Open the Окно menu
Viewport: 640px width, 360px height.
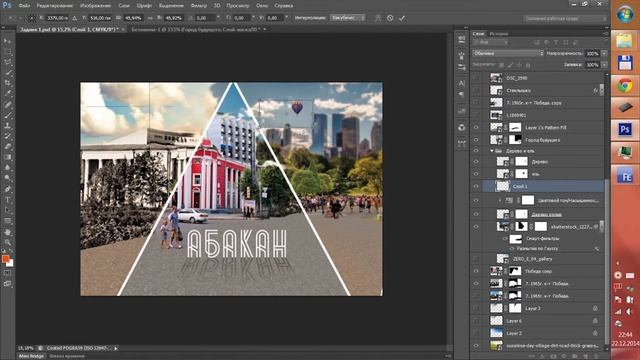coord(262,6)
